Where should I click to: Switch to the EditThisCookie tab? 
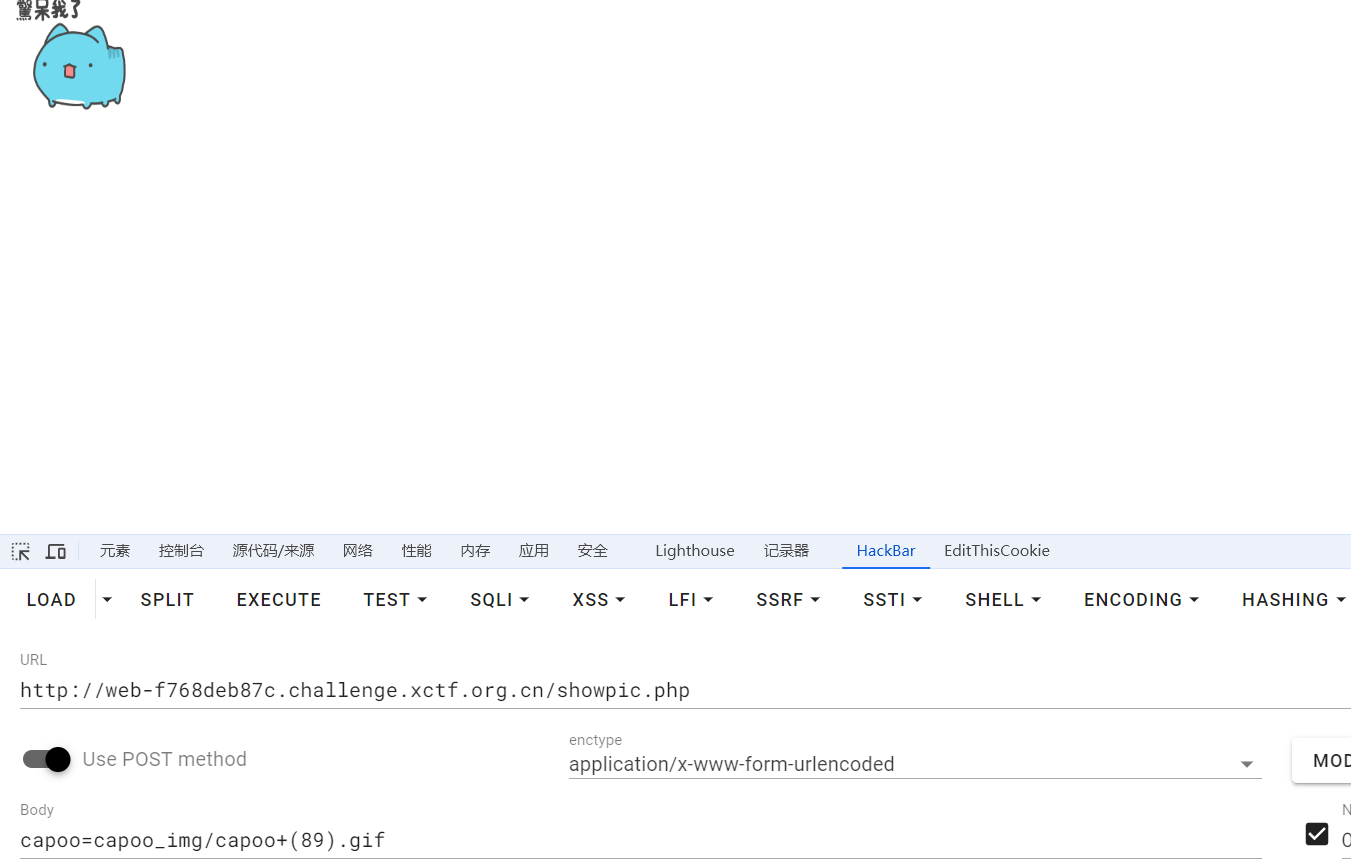click(997, 551)
